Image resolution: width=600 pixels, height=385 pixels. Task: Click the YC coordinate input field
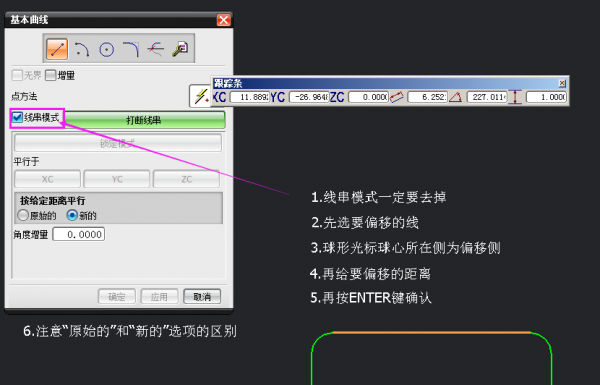pyautogui.click(x=309, y=97)
